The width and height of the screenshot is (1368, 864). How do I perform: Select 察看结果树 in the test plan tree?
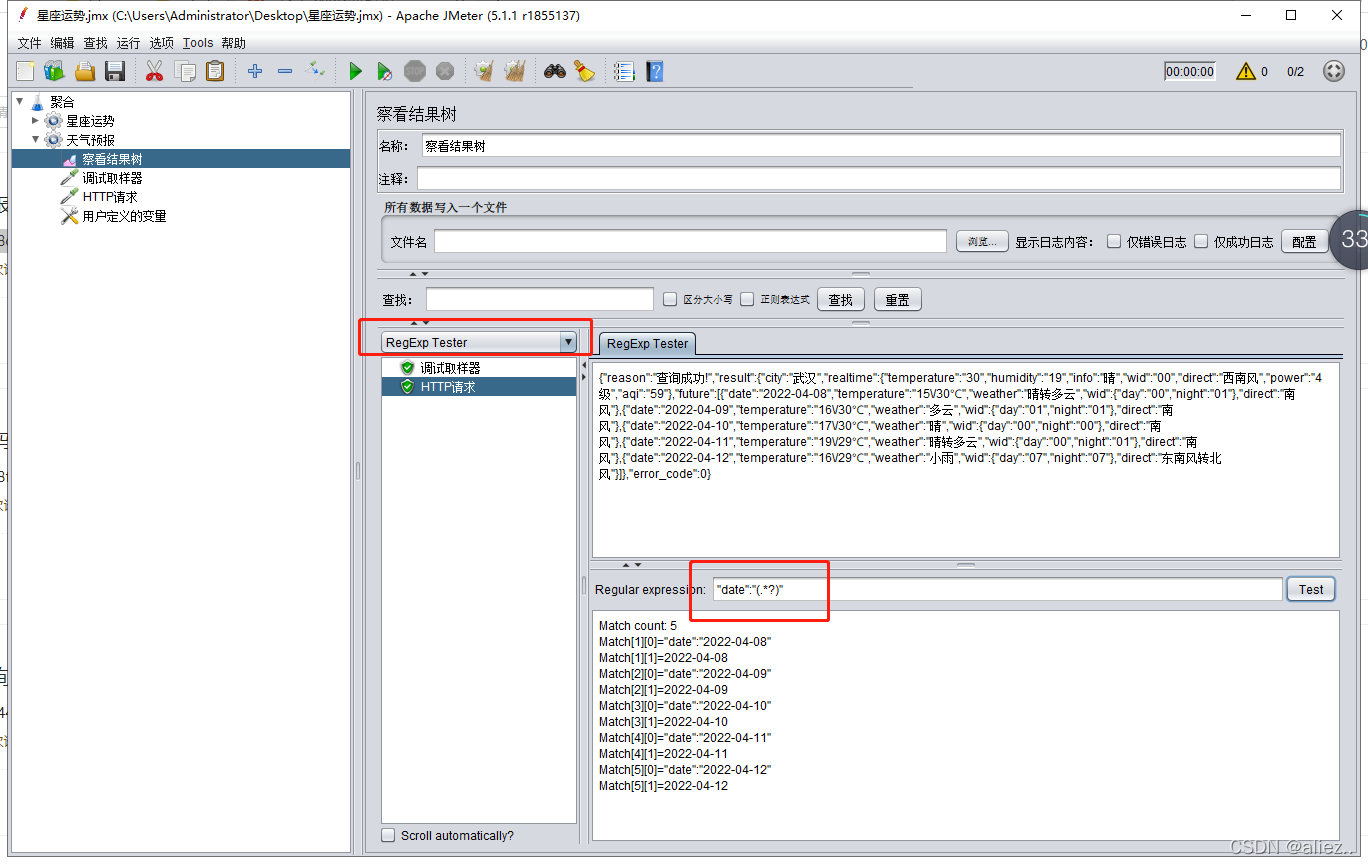point(112,159)
